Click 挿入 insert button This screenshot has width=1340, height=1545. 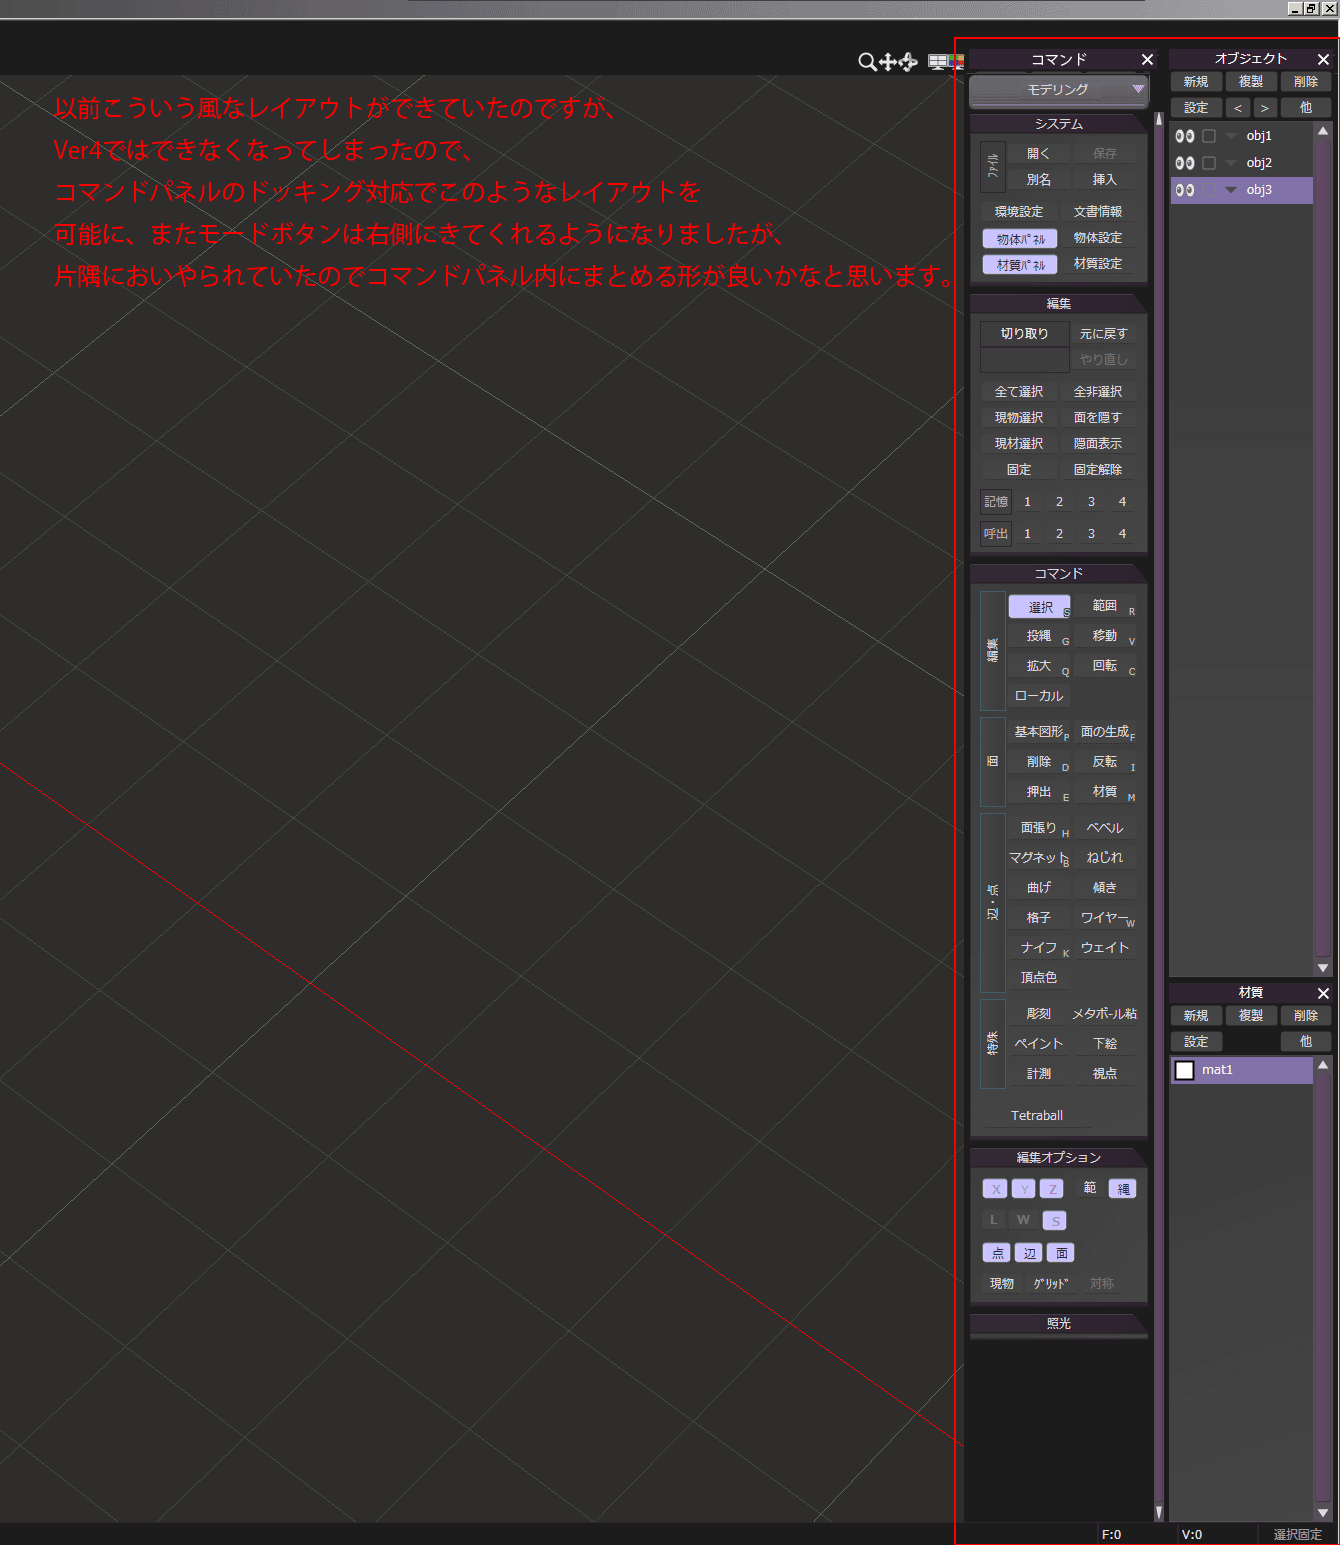(1104, 180)
